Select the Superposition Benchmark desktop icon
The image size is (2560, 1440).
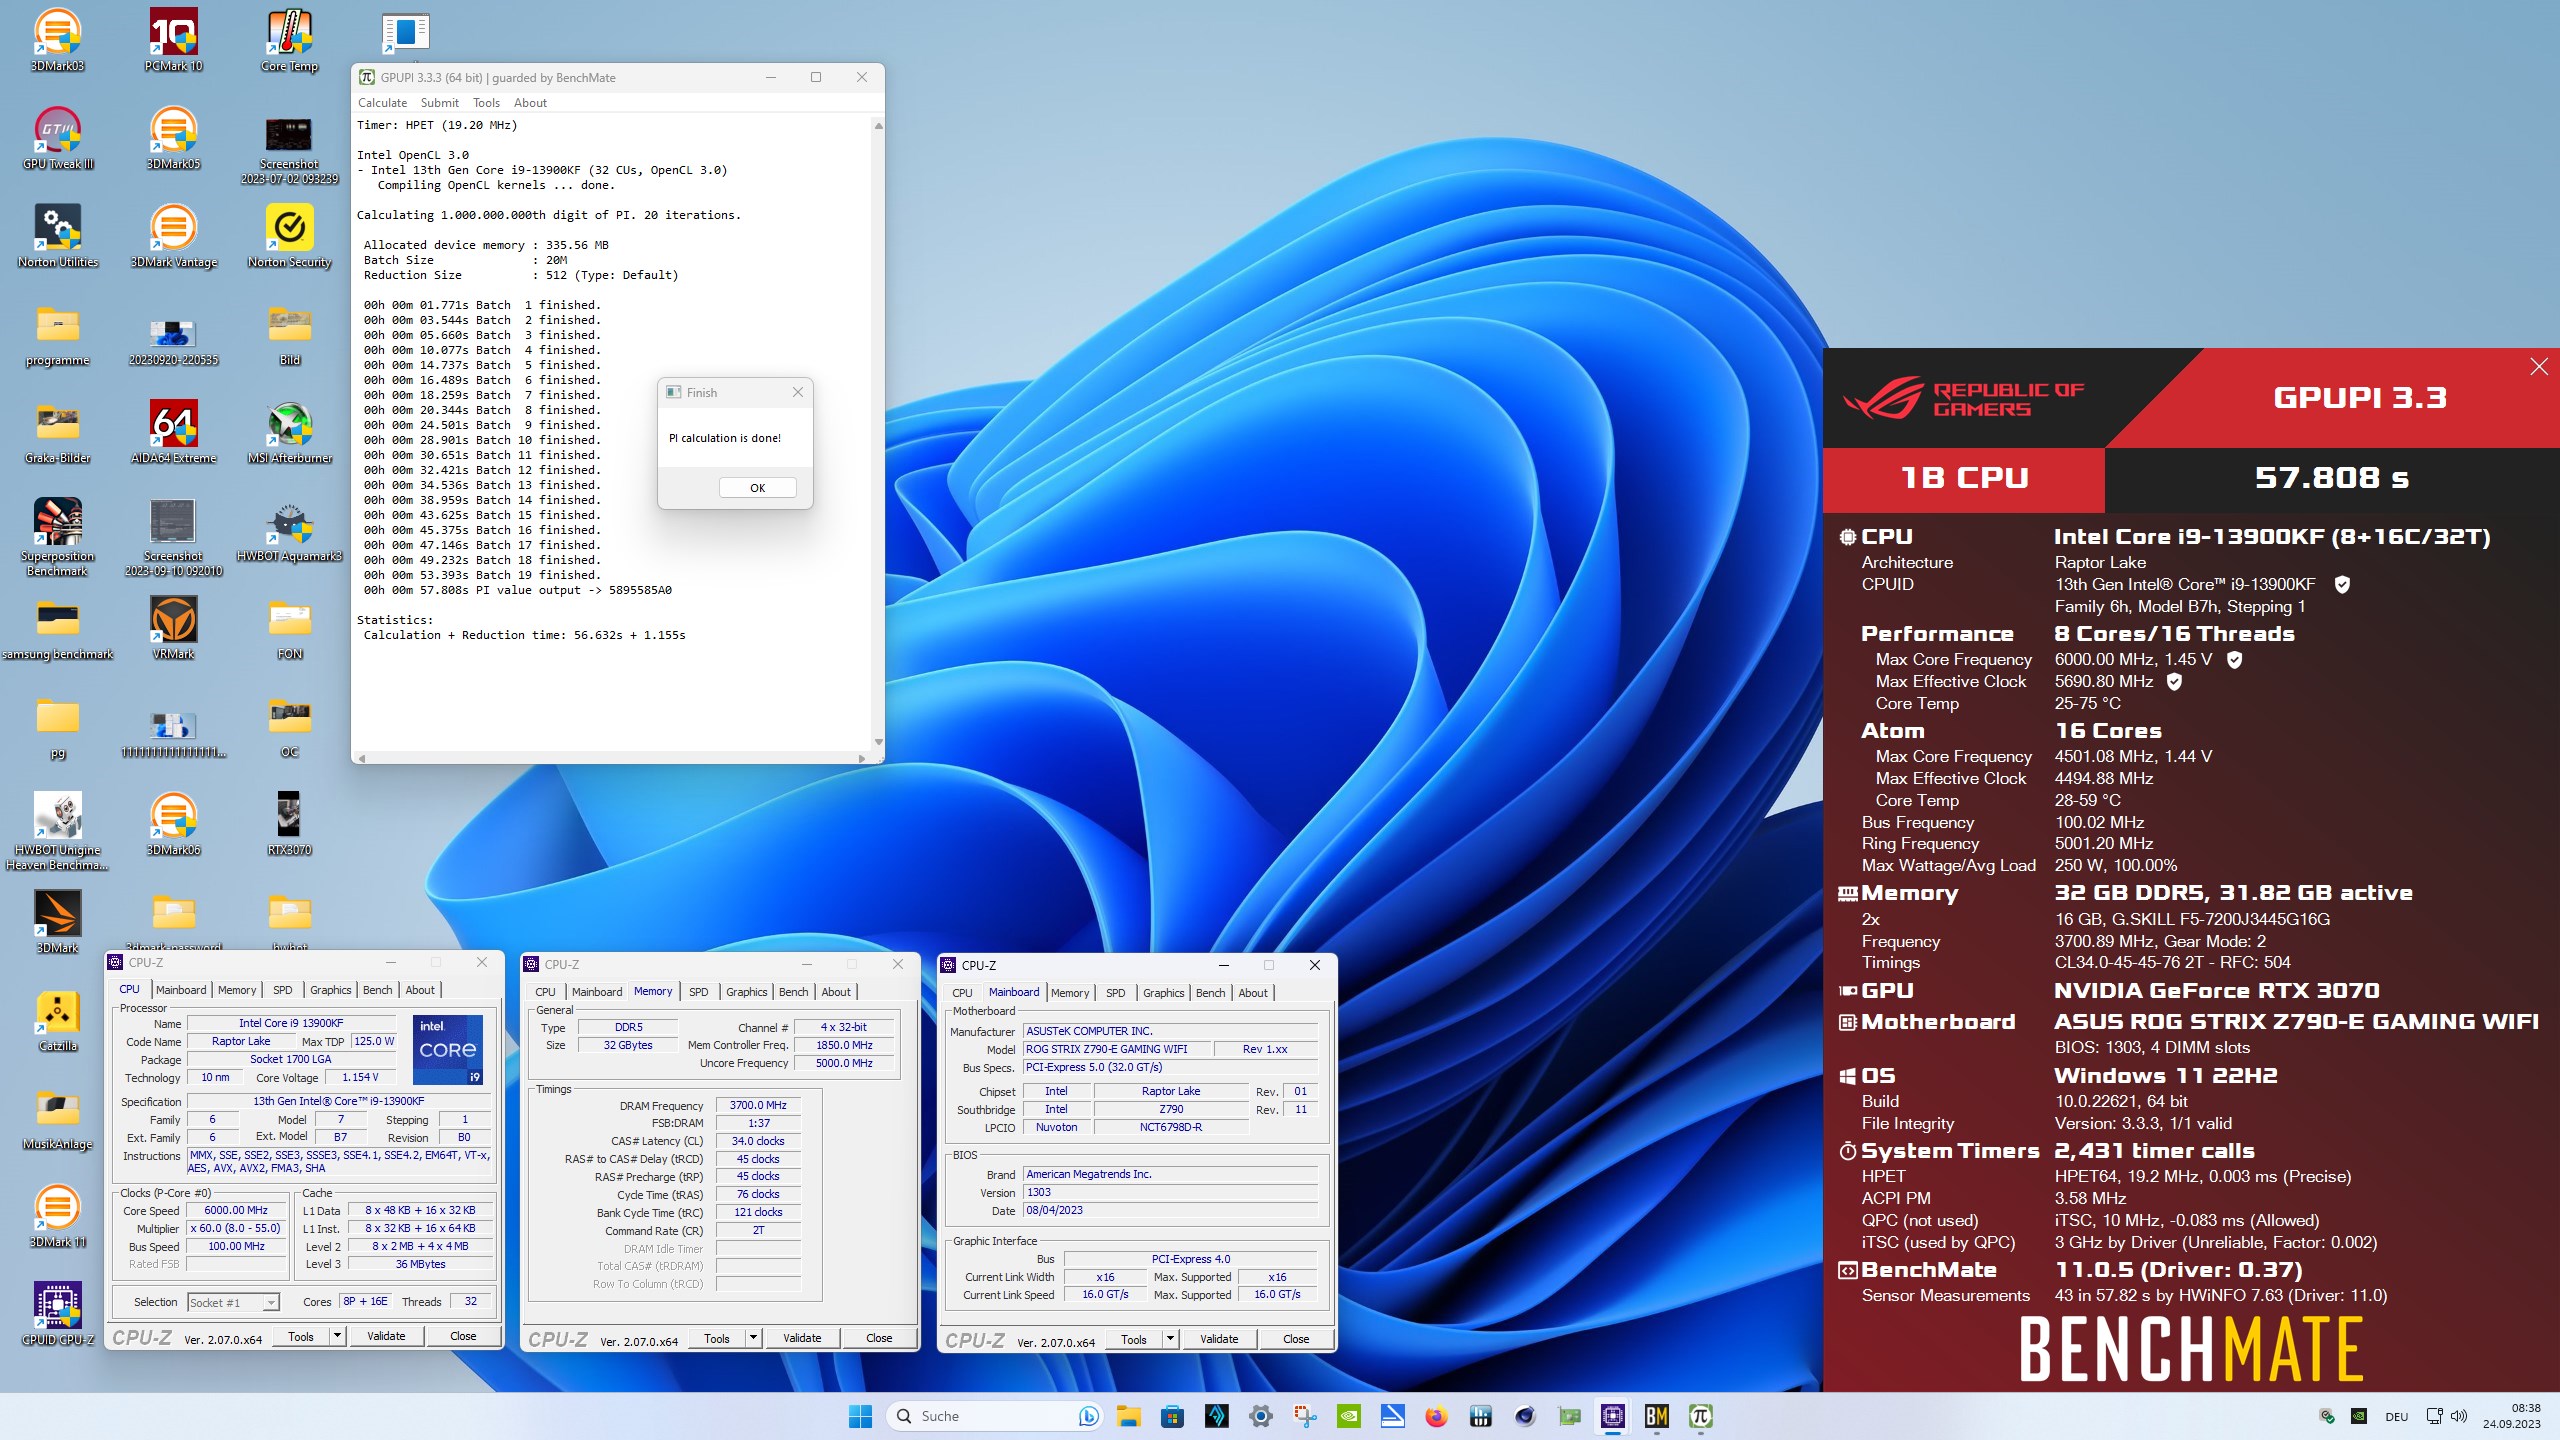point(57,537)
